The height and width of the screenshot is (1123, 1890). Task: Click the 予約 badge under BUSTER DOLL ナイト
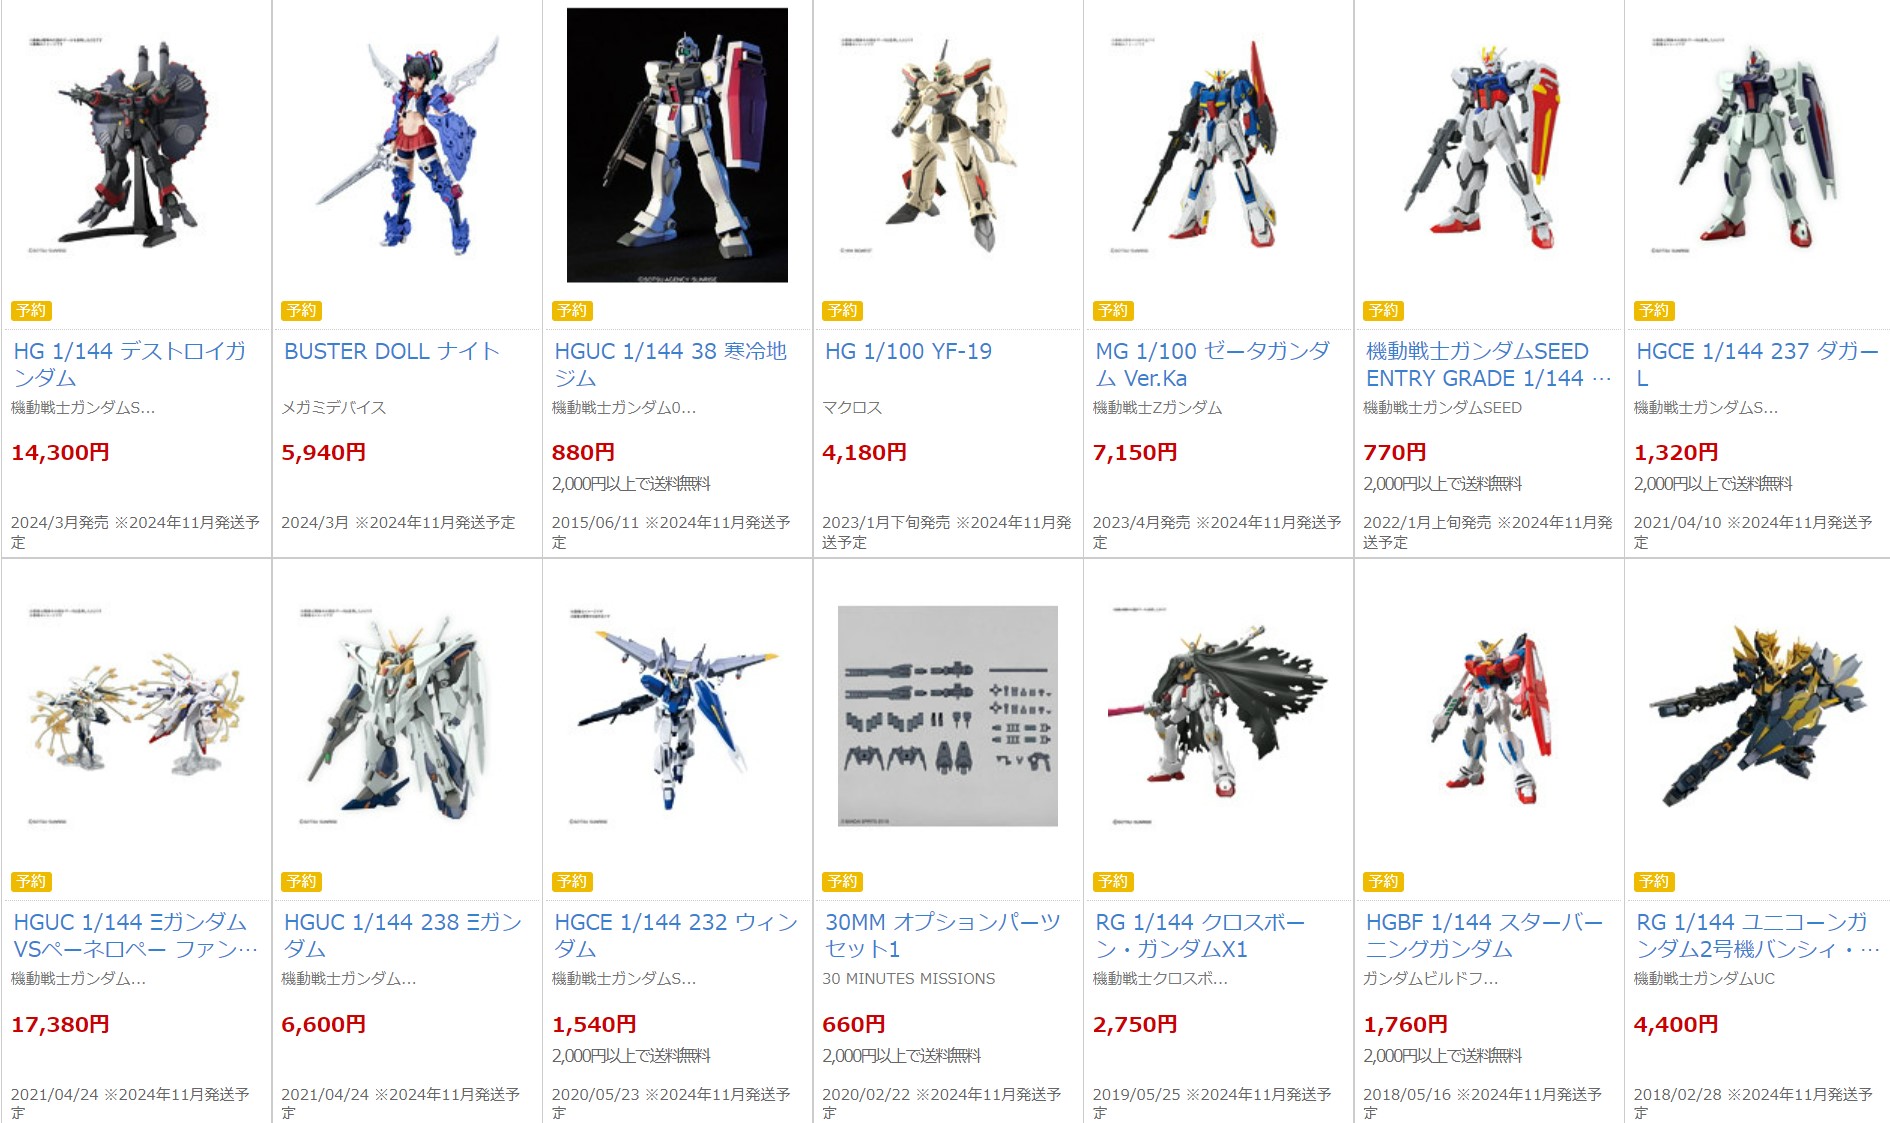click(x=302, y=311)
